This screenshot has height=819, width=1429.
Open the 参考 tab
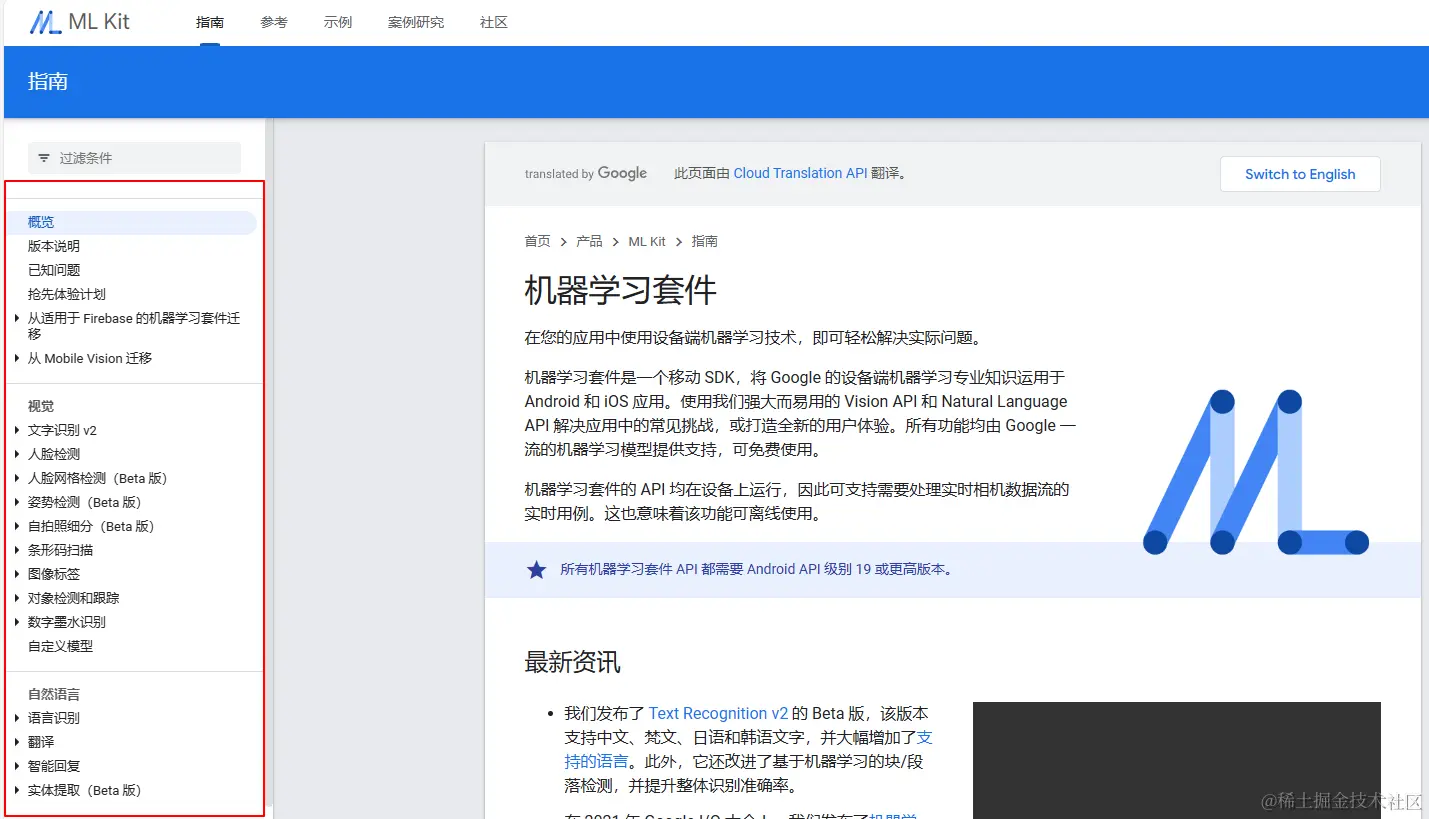tap(274, 22)
